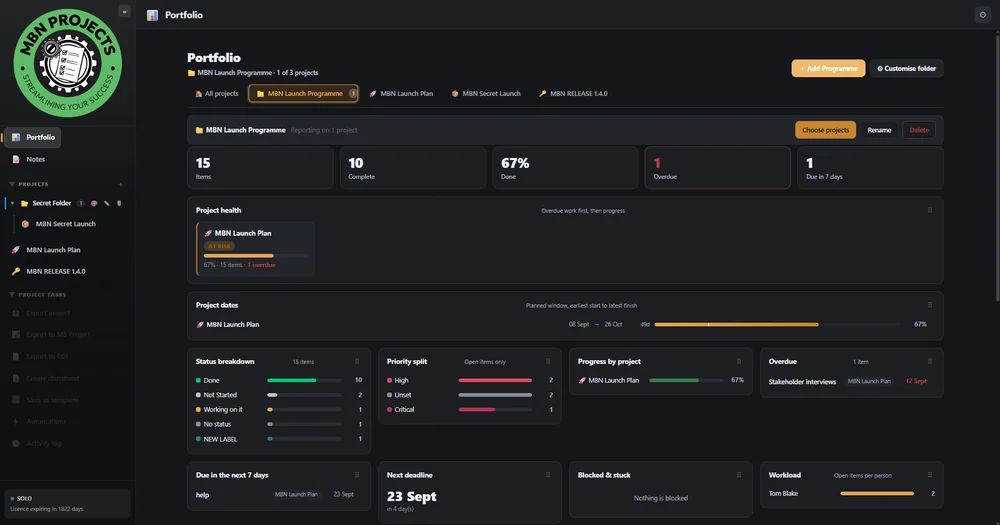Collapse the sidebar with the top arrow button

pyautogui.click(x=124, y=11)
